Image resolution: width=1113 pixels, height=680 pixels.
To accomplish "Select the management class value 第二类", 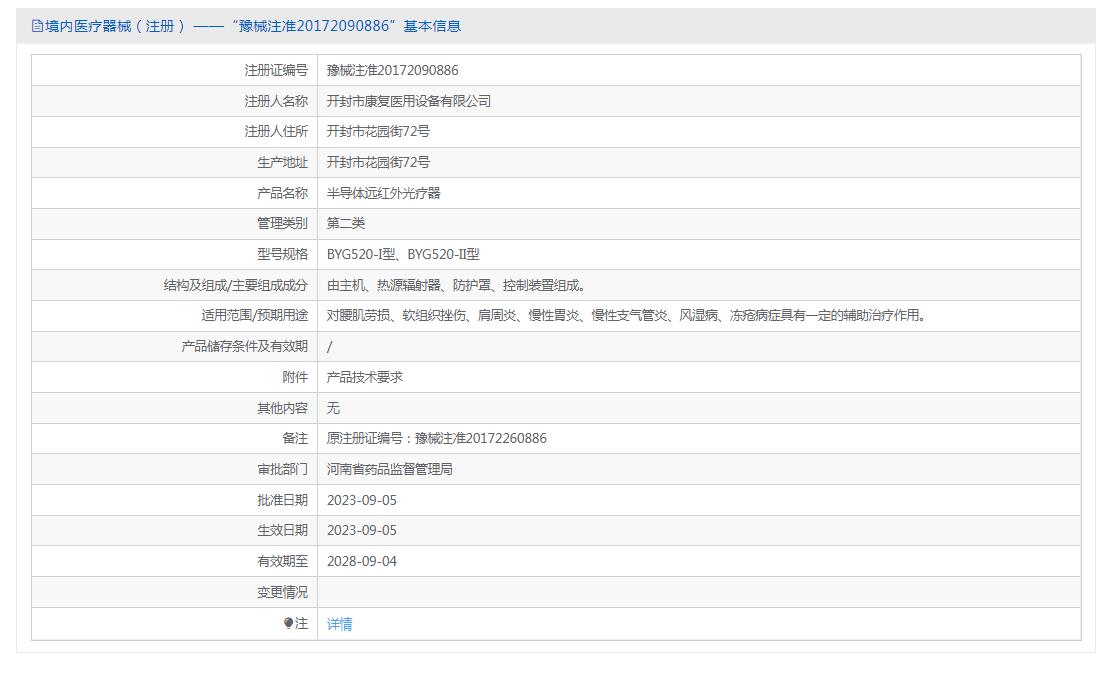I will pyautogui.click(x=346, y=224).
